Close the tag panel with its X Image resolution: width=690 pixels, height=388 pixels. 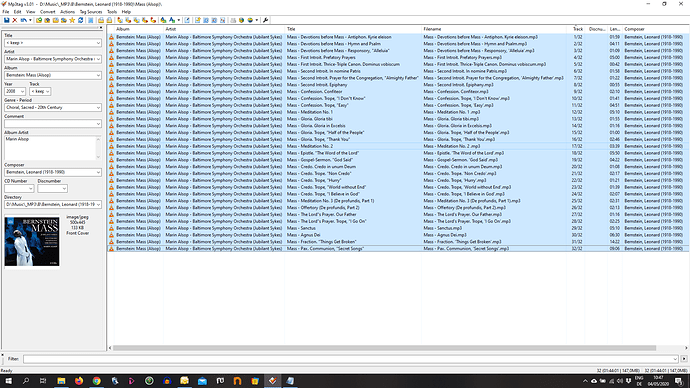coord(101,28)
